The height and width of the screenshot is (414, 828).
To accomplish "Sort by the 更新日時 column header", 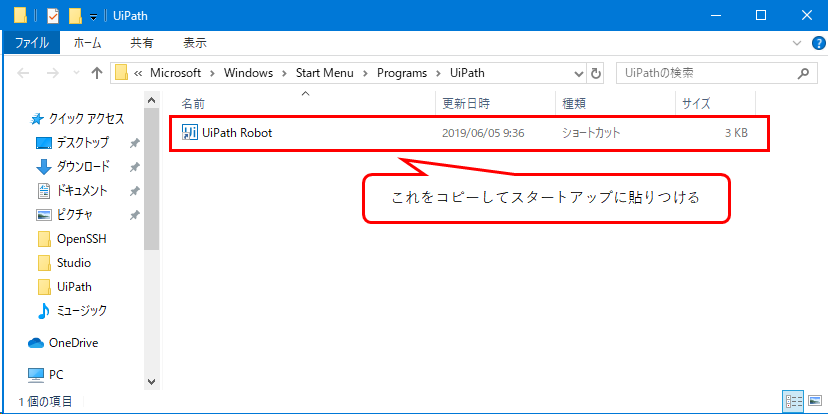I will [466, 104].
